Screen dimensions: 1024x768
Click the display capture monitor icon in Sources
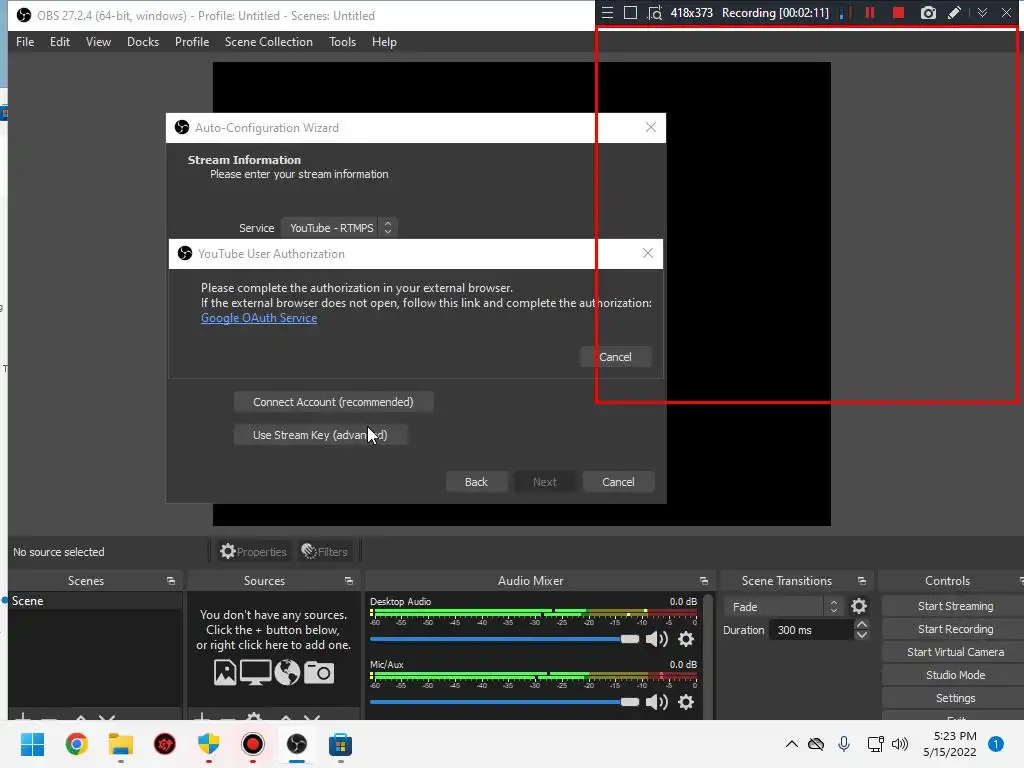click(255, 673)
